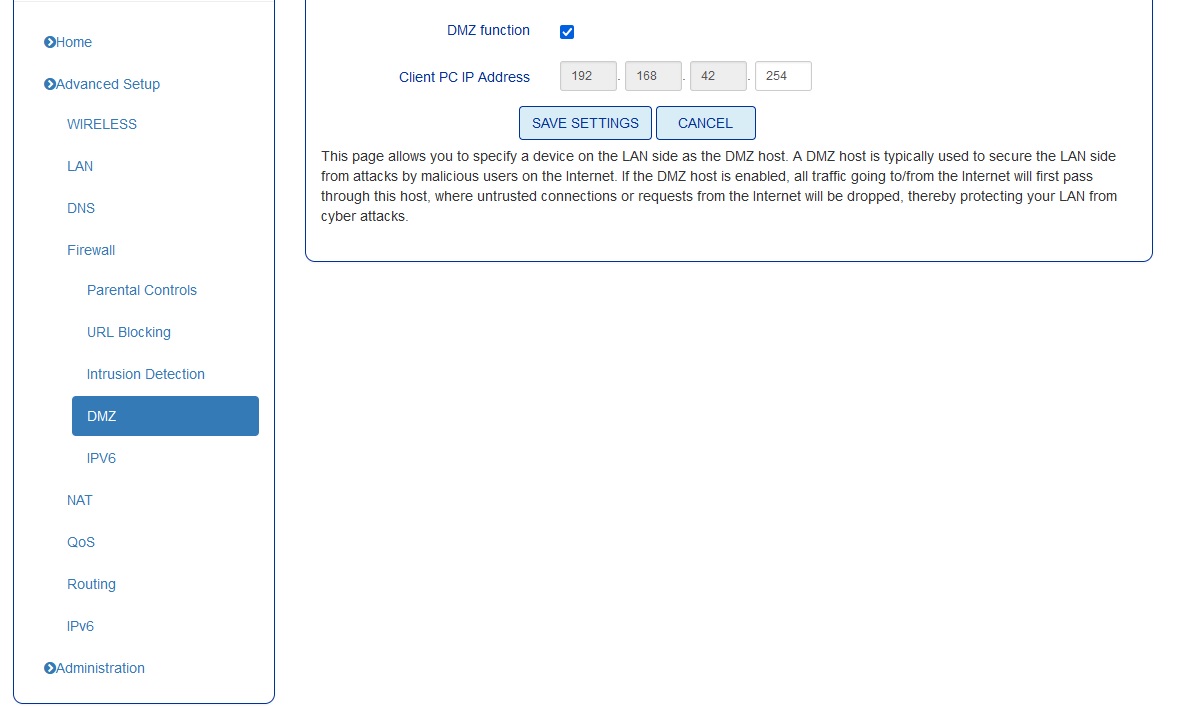
Task: Open the WIRELESS menu item
Action: (102, 124)
